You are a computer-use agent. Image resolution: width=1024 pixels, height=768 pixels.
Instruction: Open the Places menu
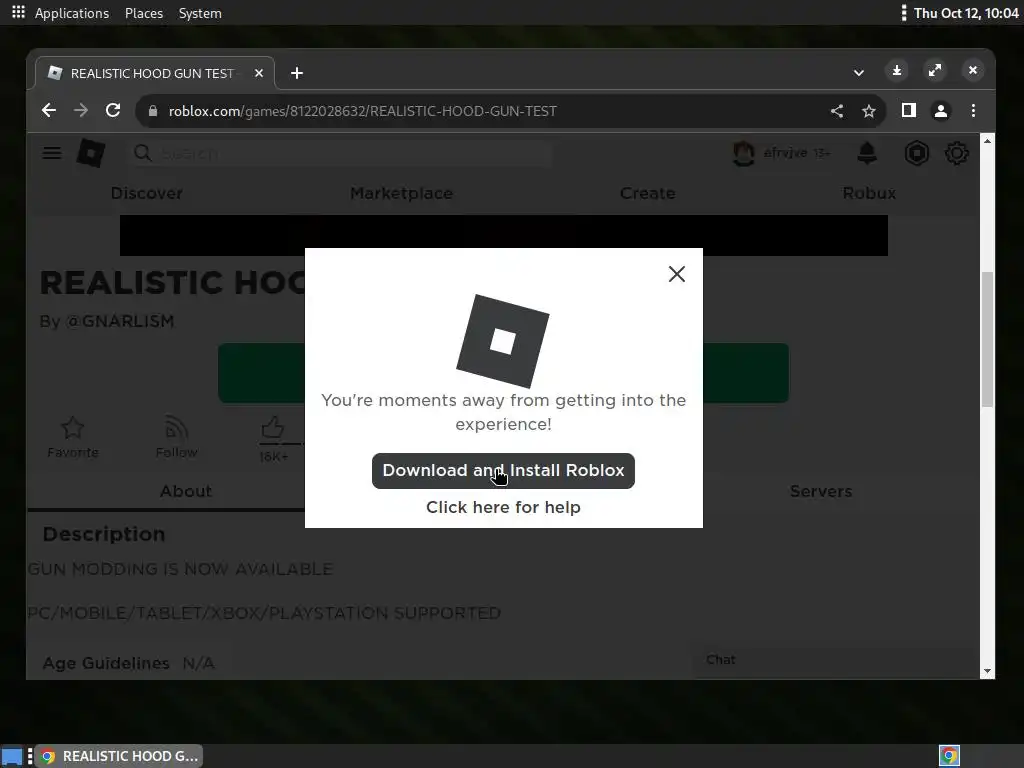tap(144, 13)
